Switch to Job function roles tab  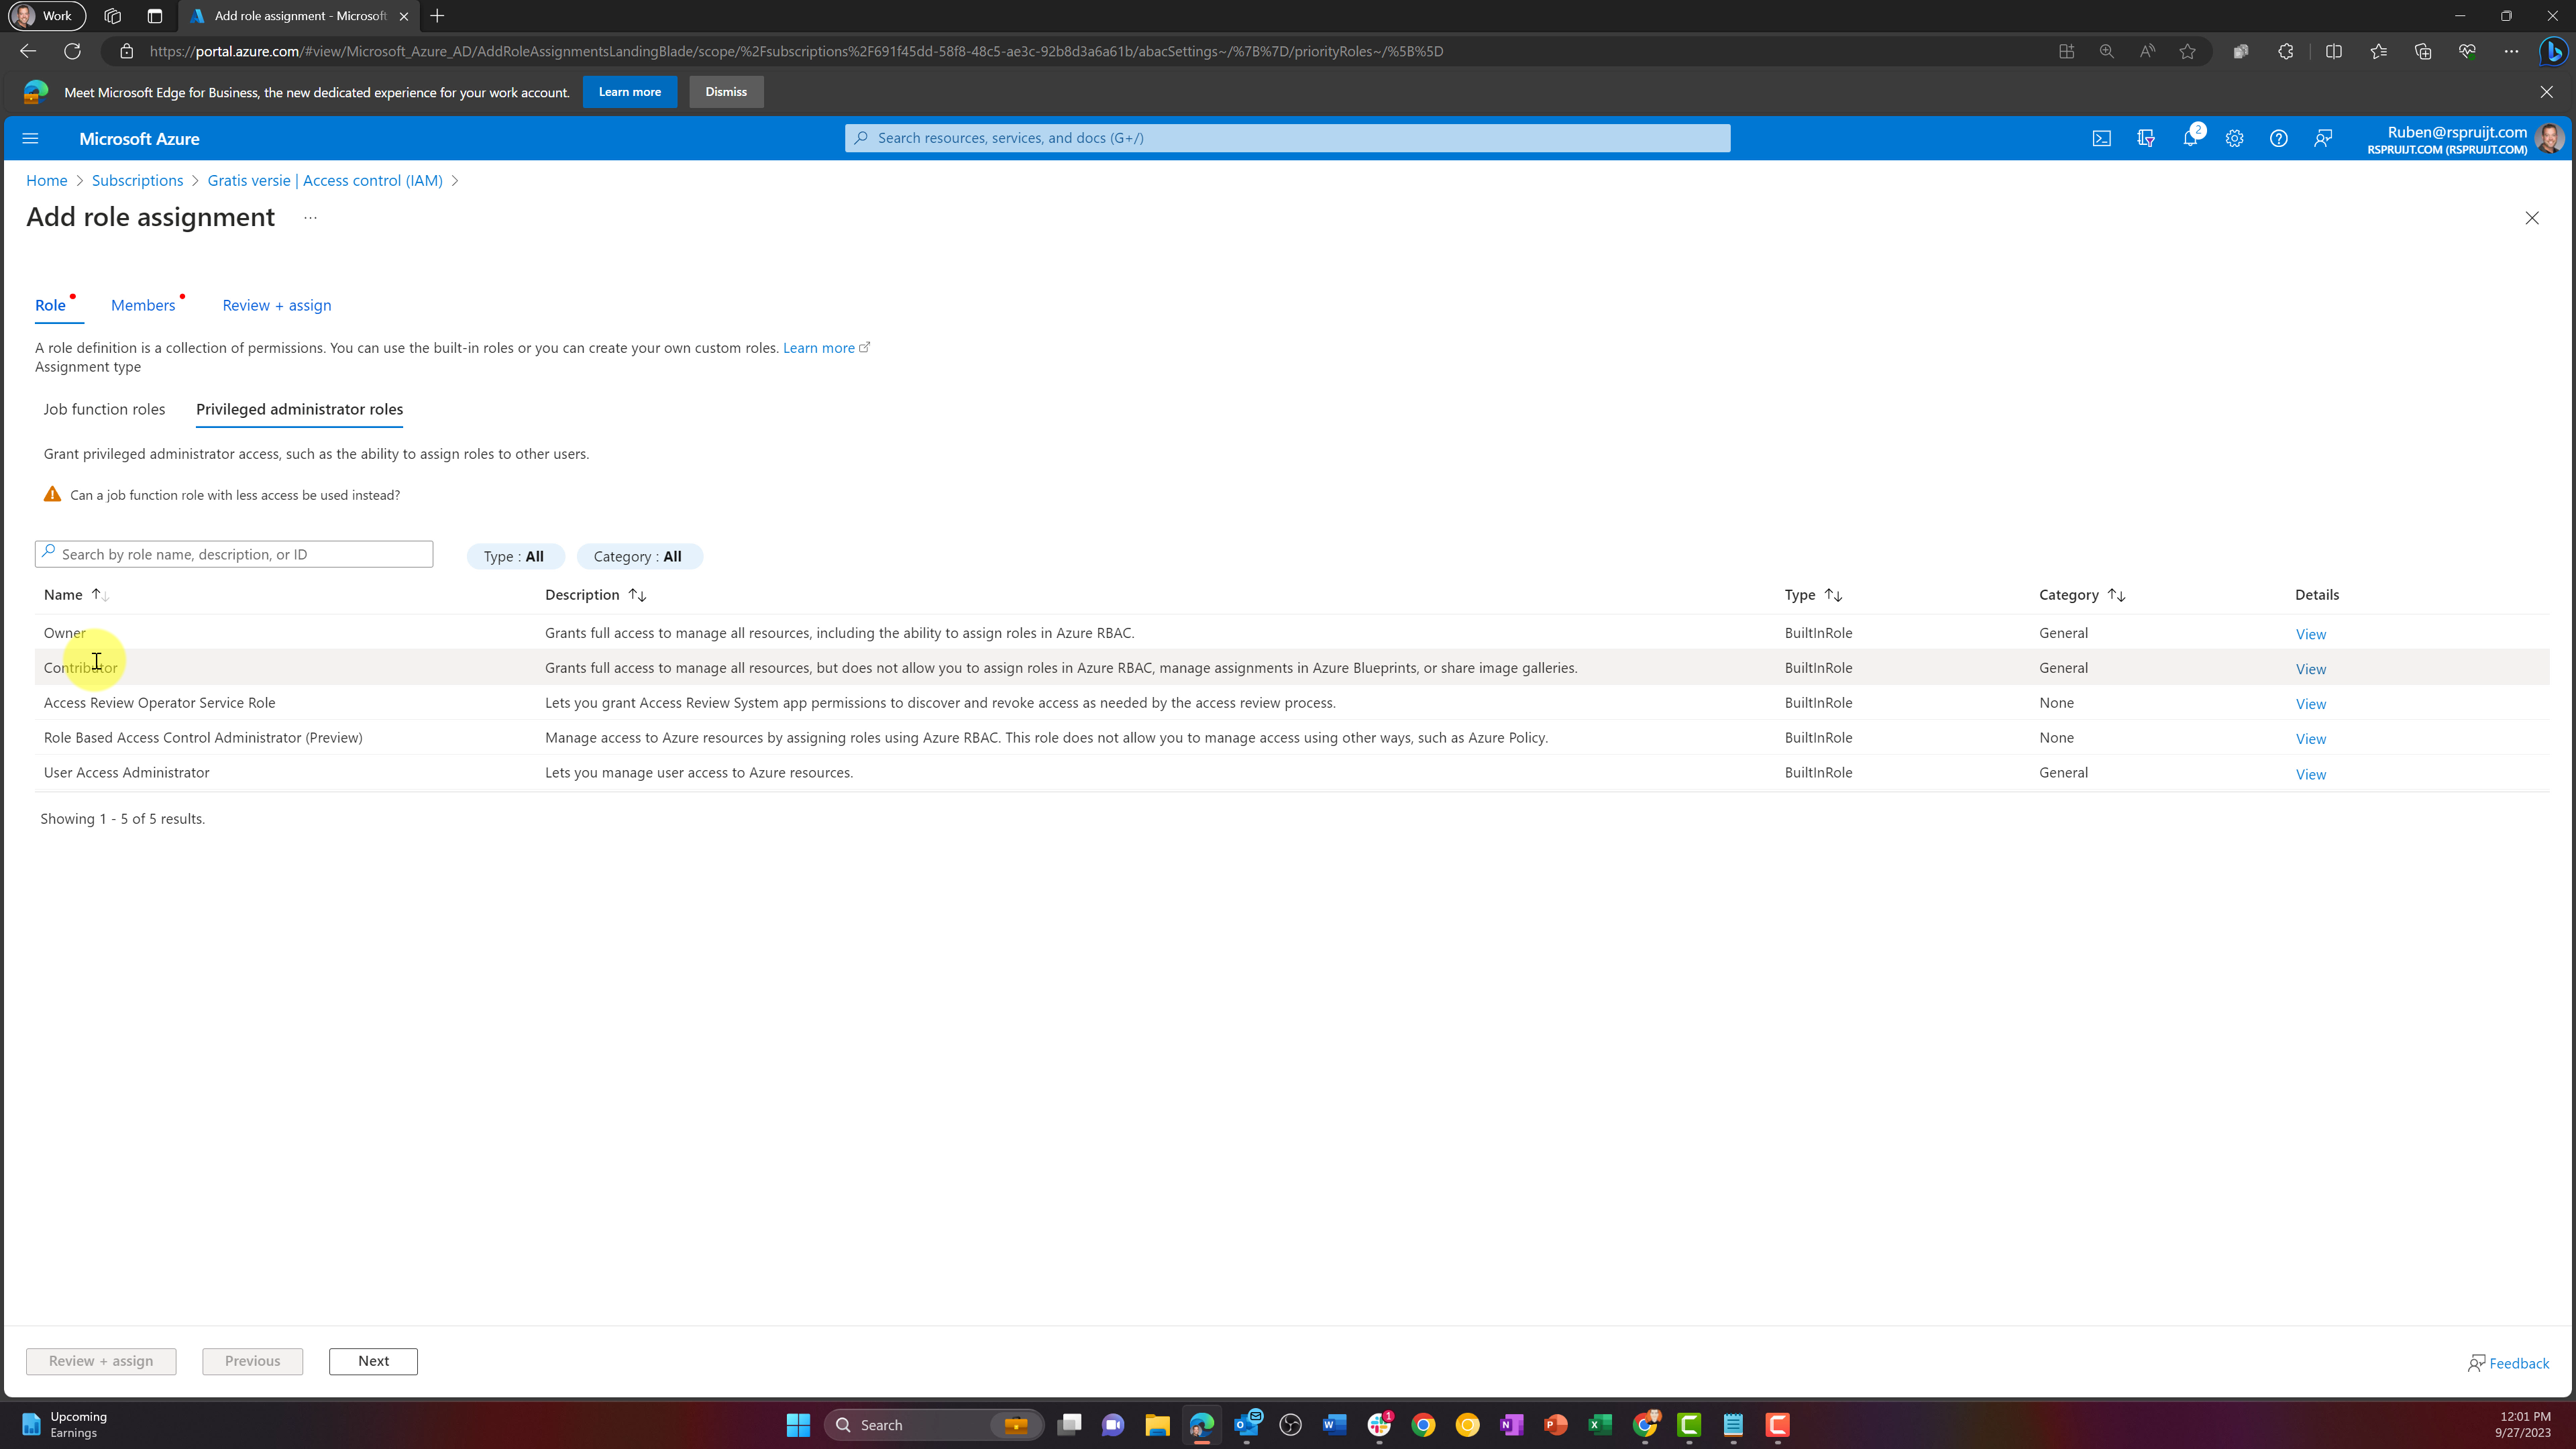tap(104, 409)
